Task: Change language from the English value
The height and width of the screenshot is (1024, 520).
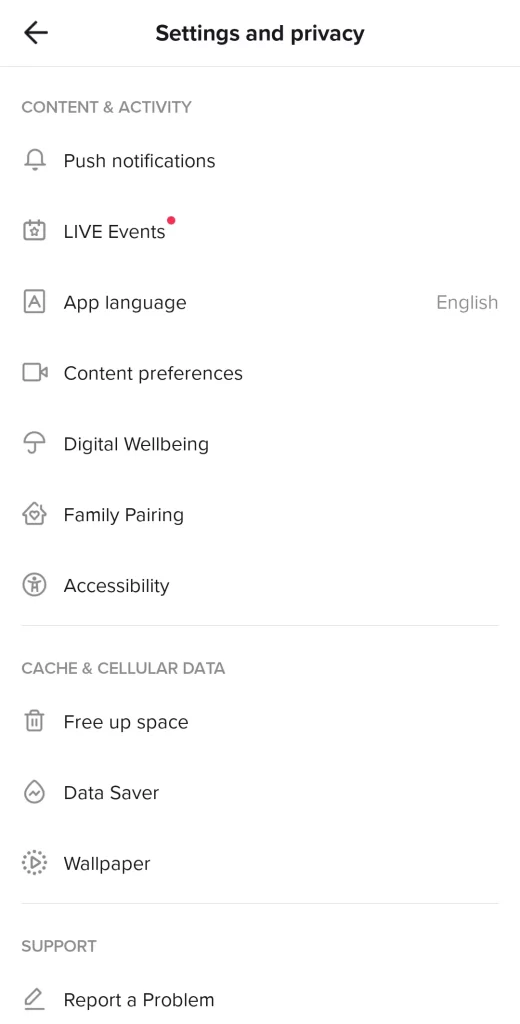Action: point(467,302)
